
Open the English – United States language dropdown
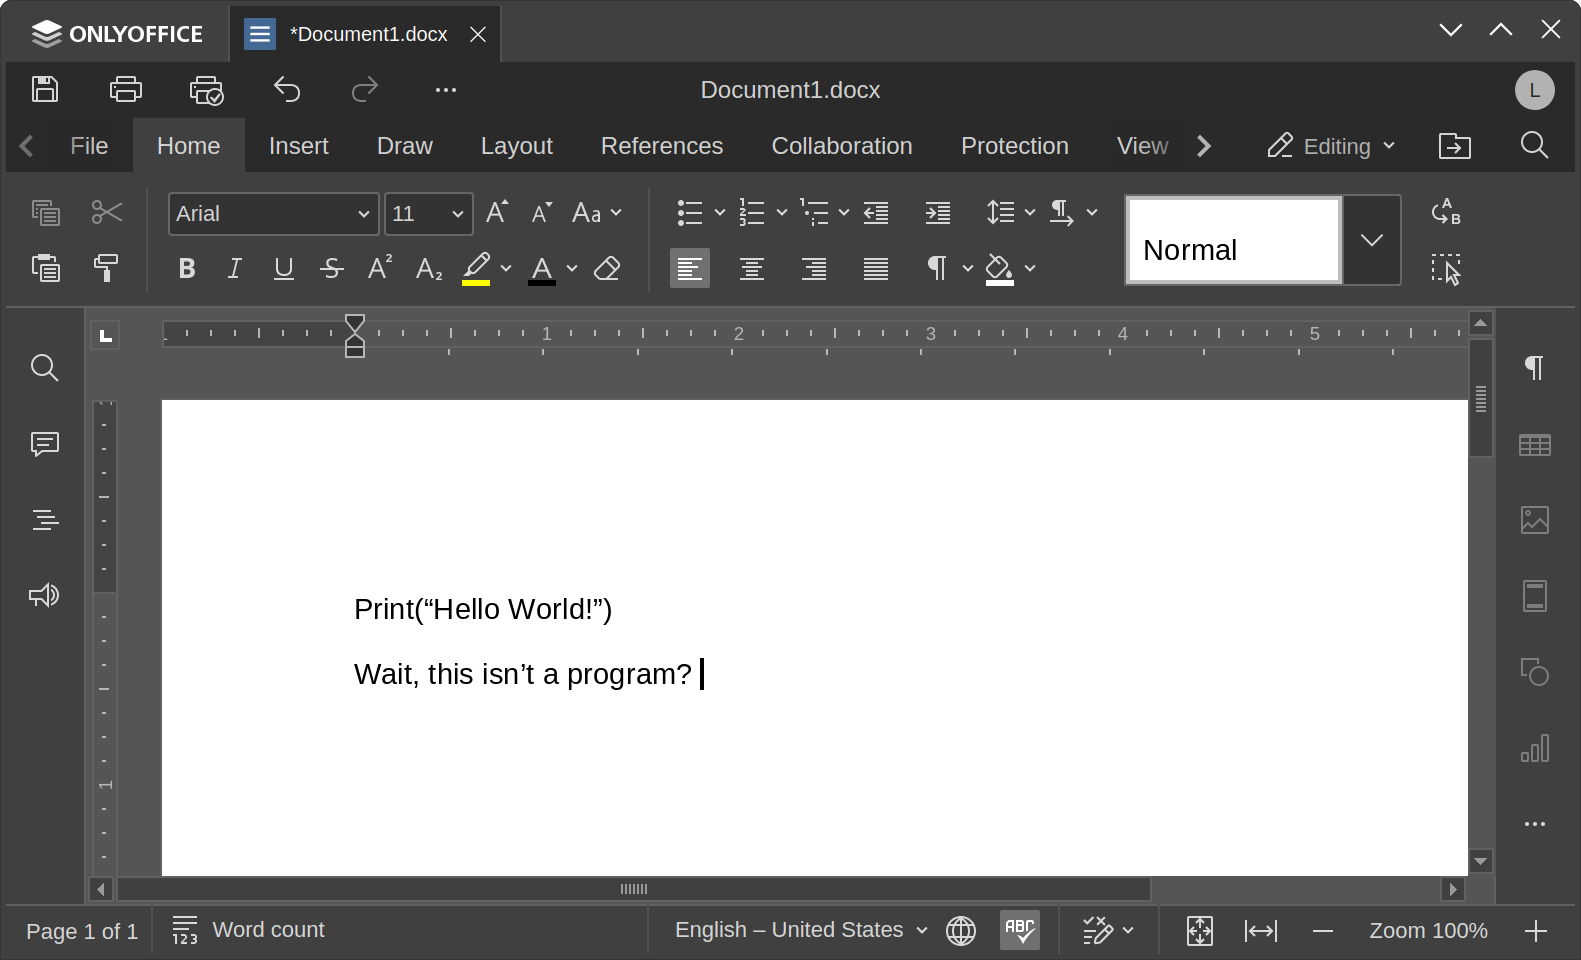tap(800, 930)
